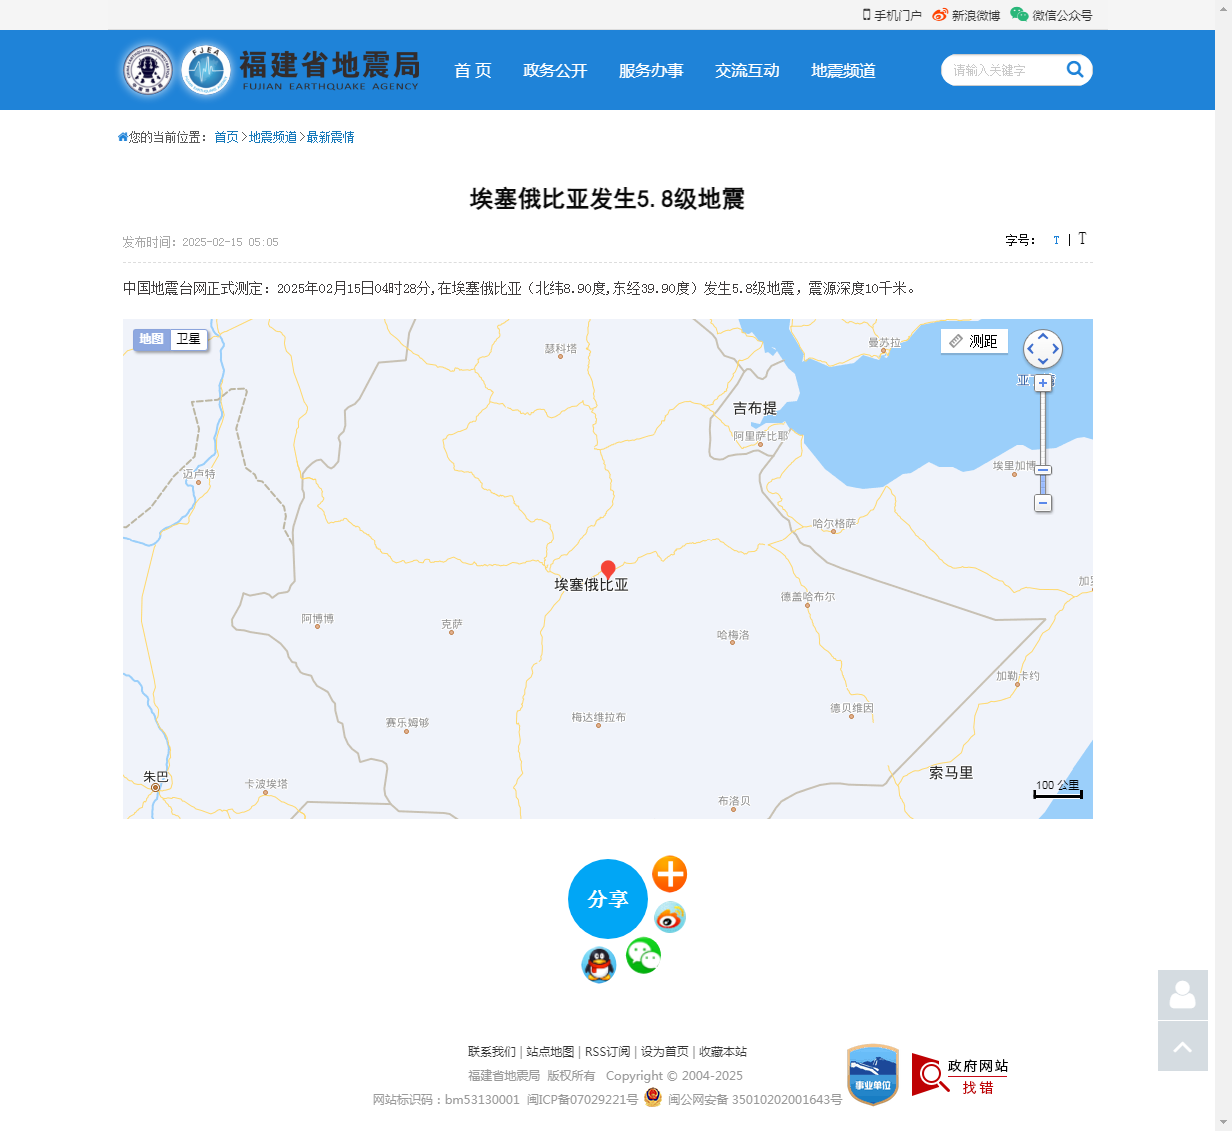
Task: Open more share options with the plus icon
Action: (669, 874)
